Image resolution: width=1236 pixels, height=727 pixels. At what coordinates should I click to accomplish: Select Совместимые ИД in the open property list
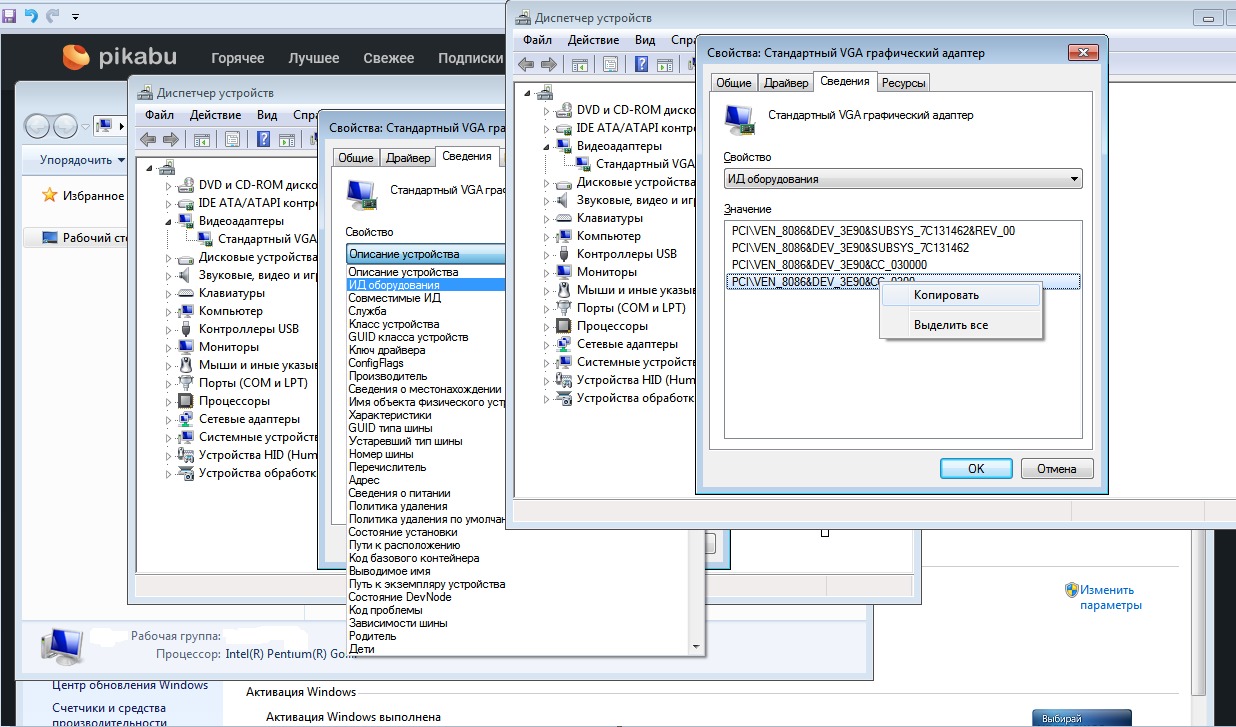[x=395, y=298]
